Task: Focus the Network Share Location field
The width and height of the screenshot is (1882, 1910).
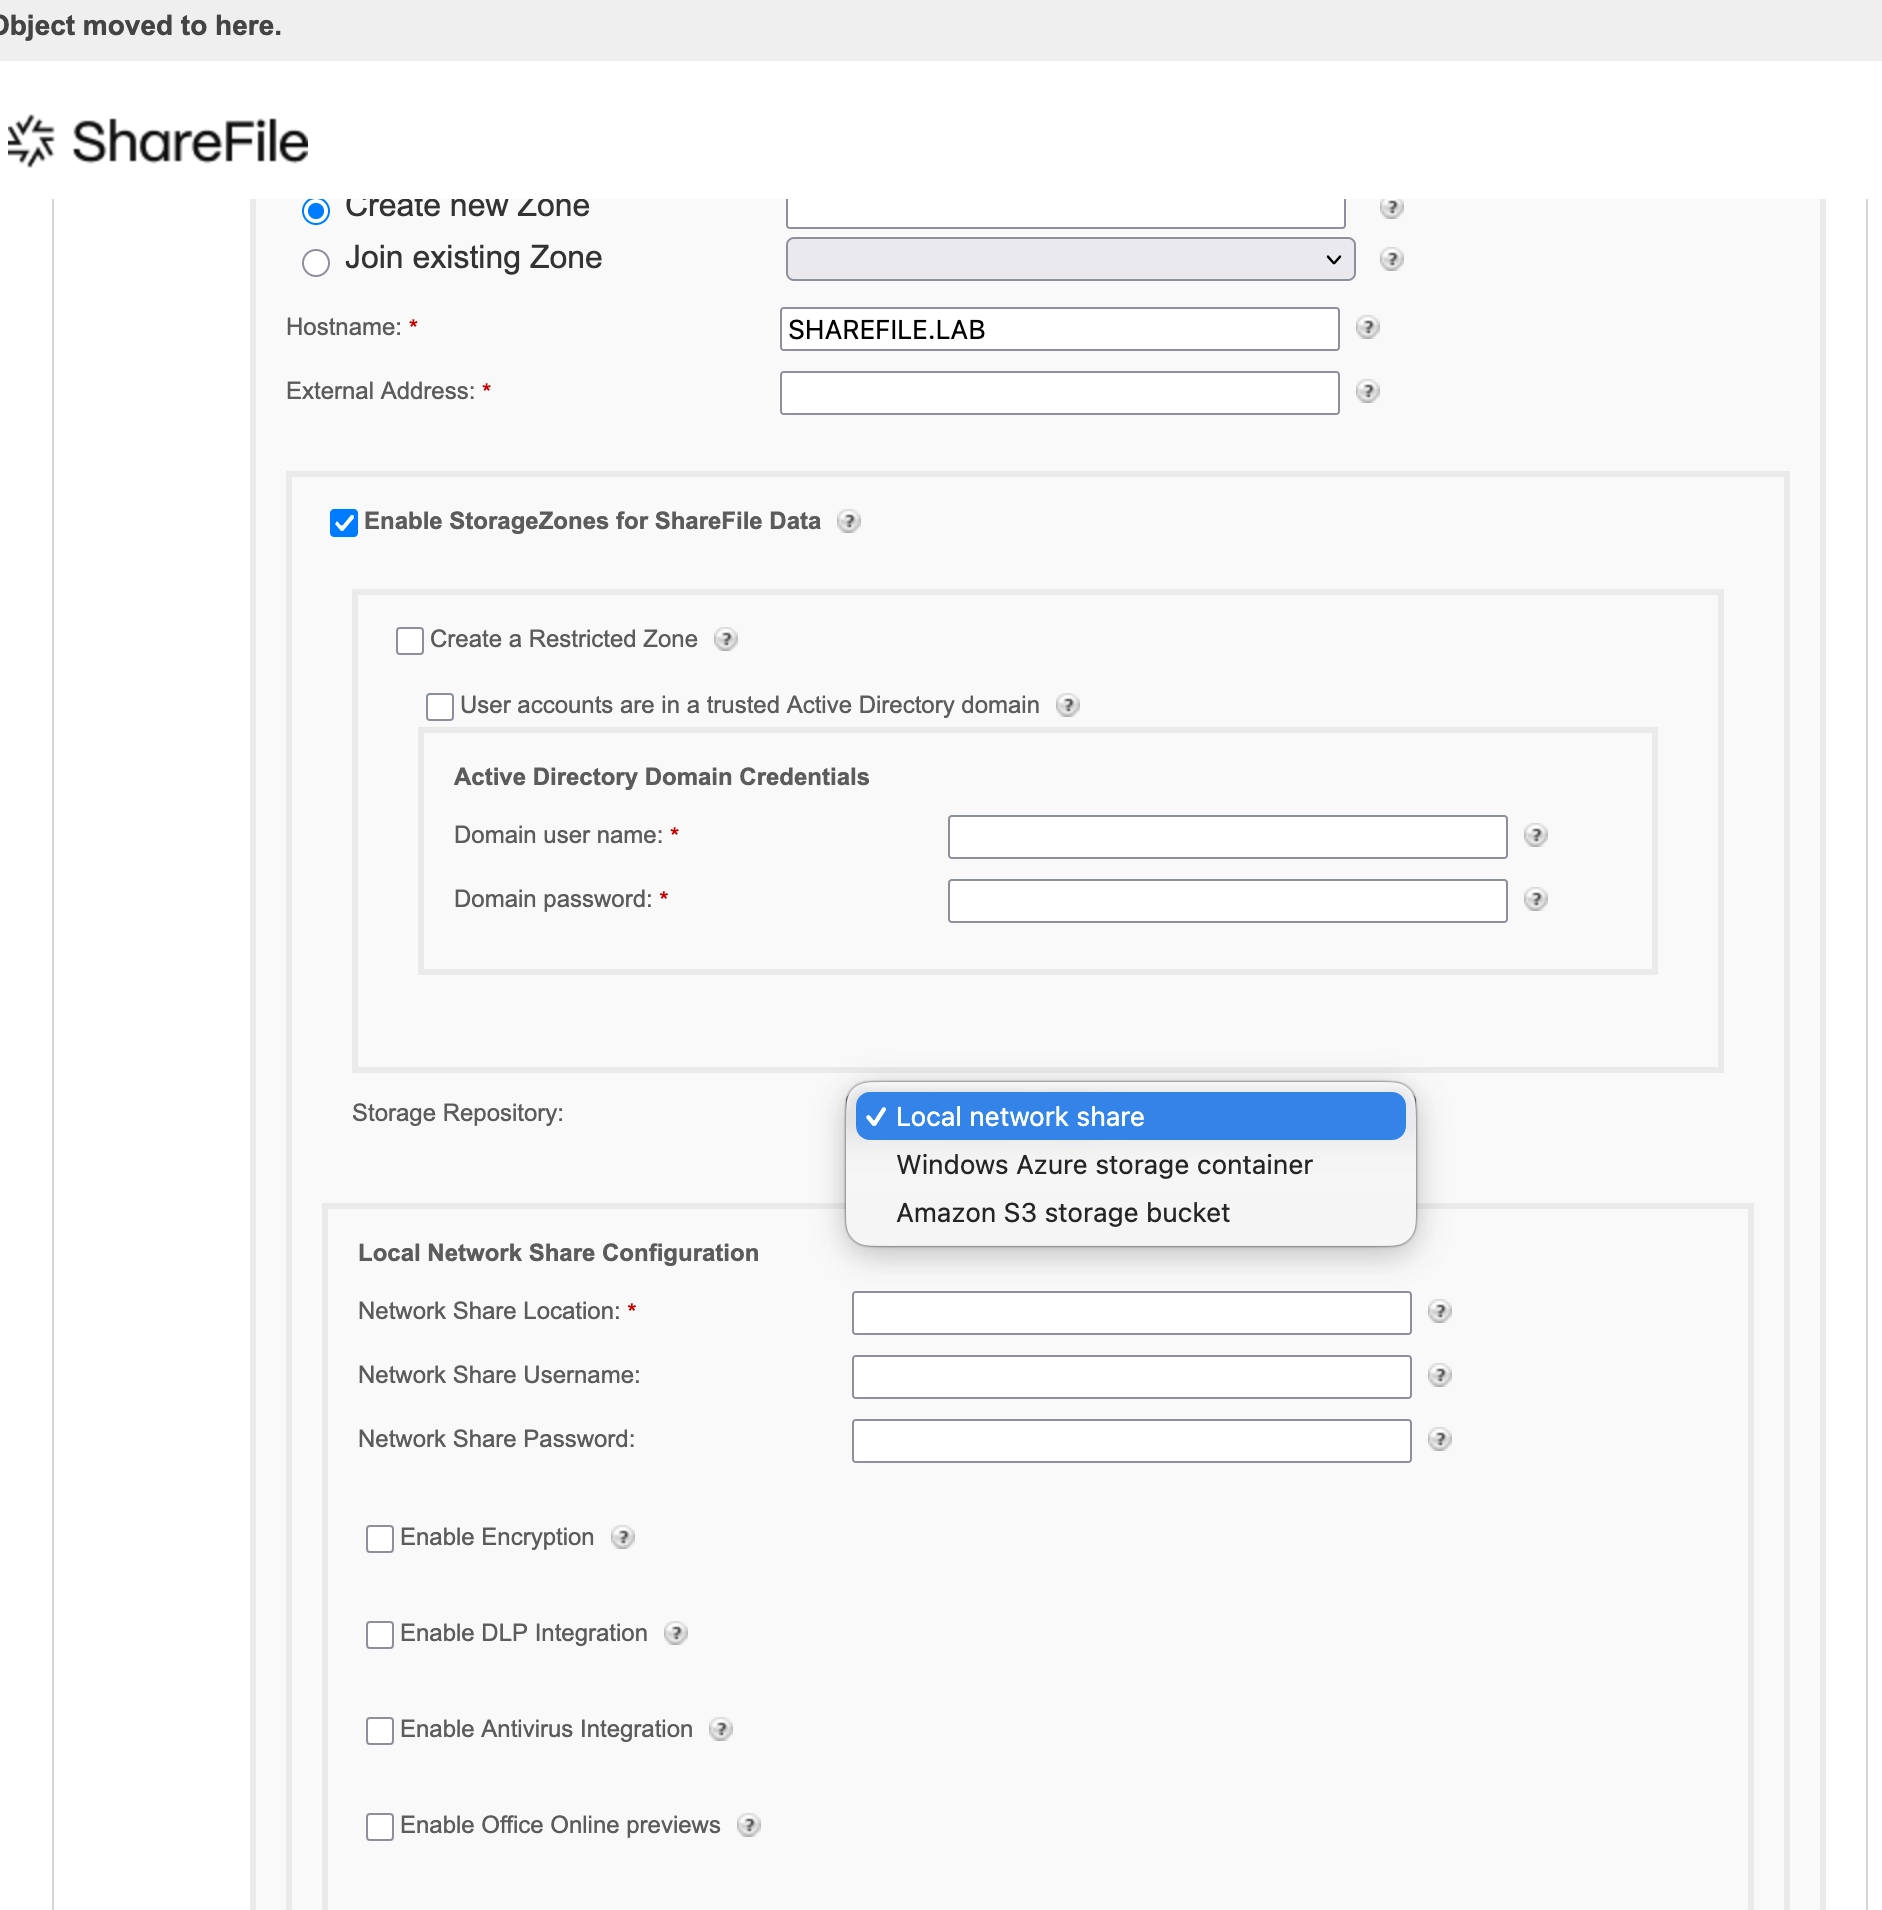Action: 1132,1313
